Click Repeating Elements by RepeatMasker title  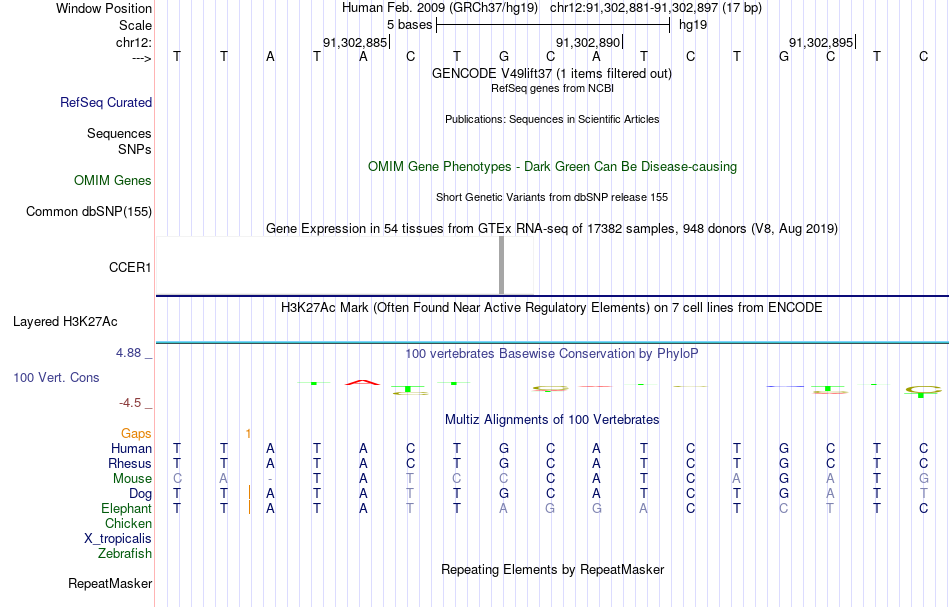point(553,569)
